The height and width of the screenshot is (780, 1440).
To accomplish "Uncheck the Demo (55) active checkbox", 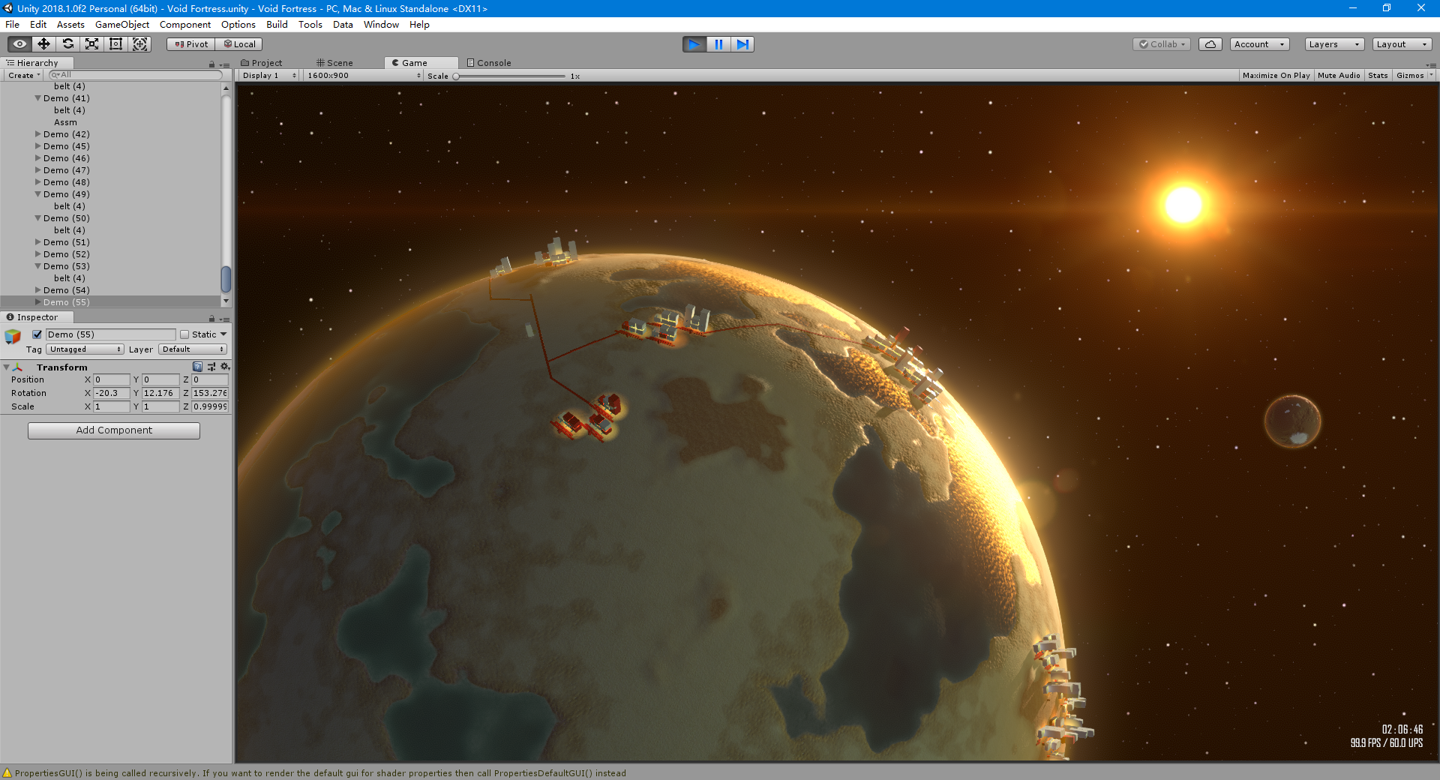I will pyautogui.click(x=37, y=335).
